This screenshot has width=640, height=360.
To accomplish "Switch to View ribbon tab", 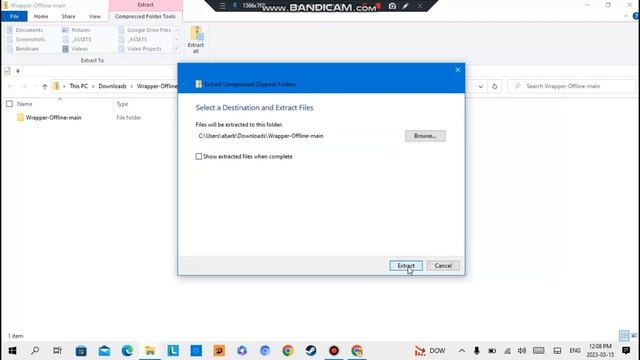I will coord(94,16).
